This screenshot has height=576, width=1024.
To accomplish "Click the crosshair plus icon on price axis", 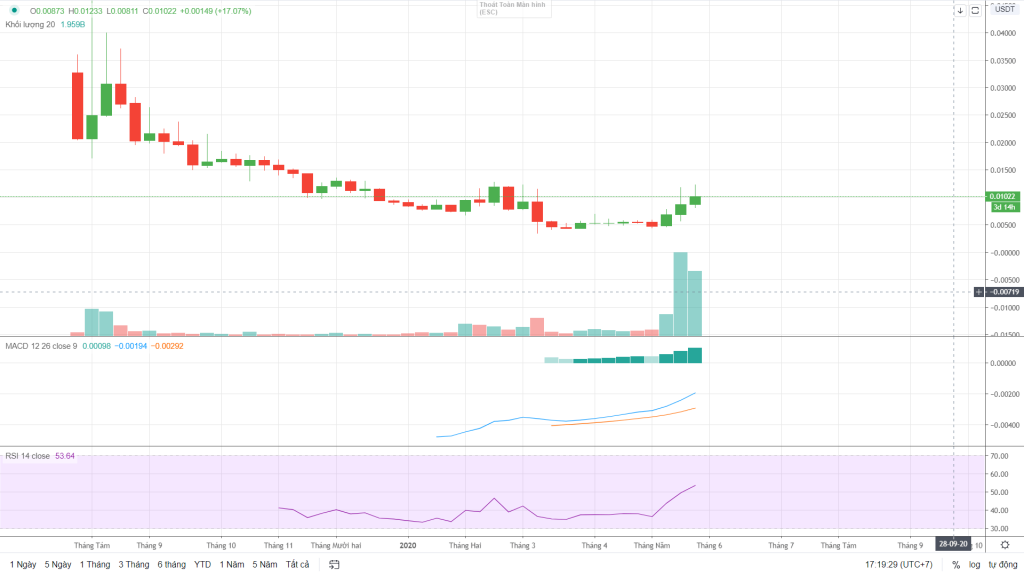I will (979, 291).
